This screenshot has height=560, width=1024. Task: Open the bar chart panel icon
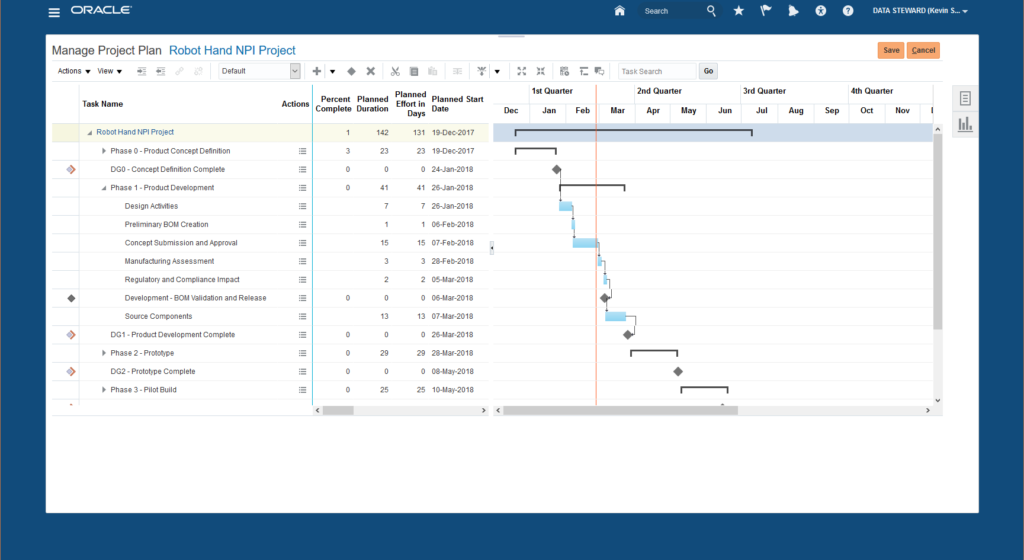tap(965, 124)
